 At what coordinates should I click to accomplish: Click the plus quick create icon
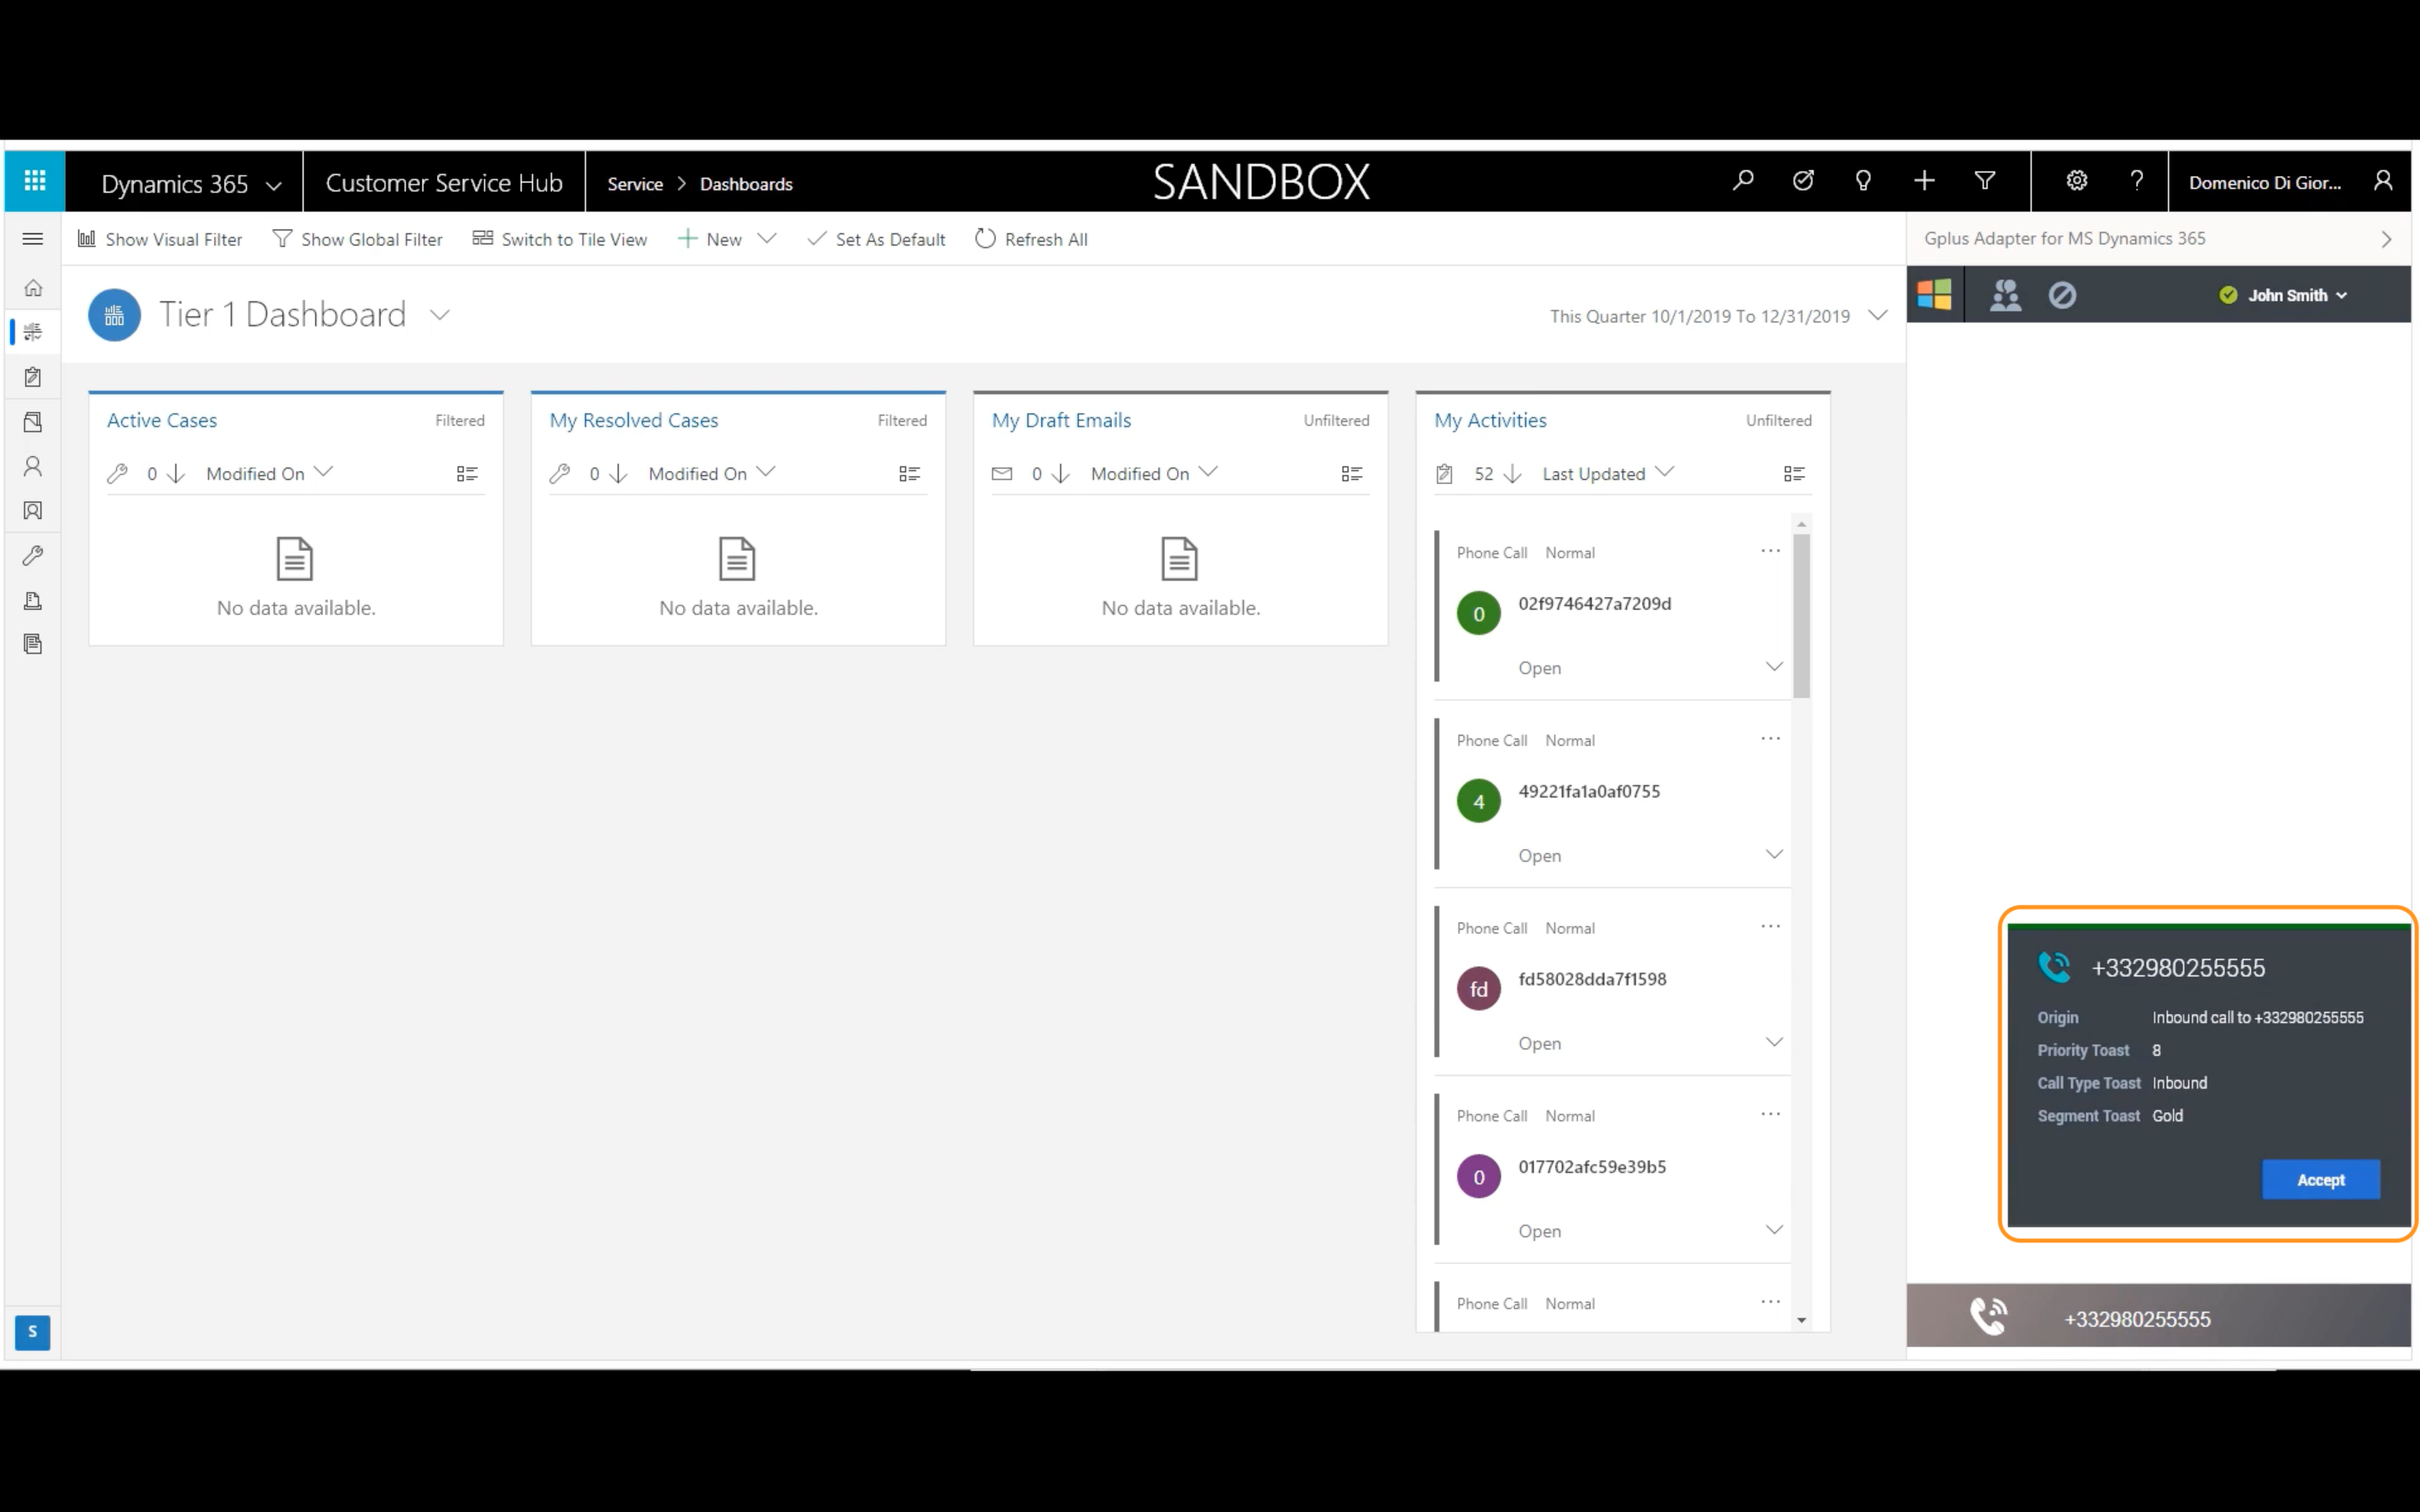1924,181
